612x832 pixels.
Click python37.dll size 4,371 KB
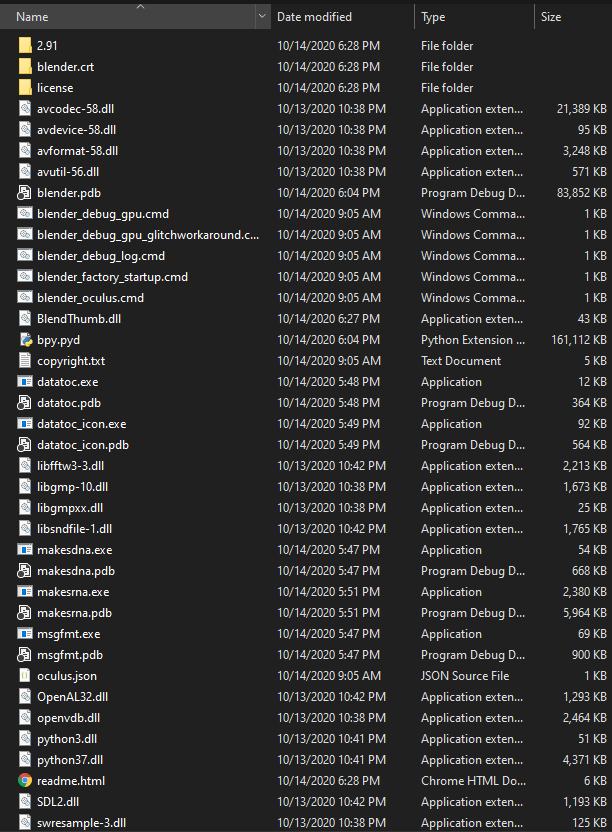click(x=585, y=760)
